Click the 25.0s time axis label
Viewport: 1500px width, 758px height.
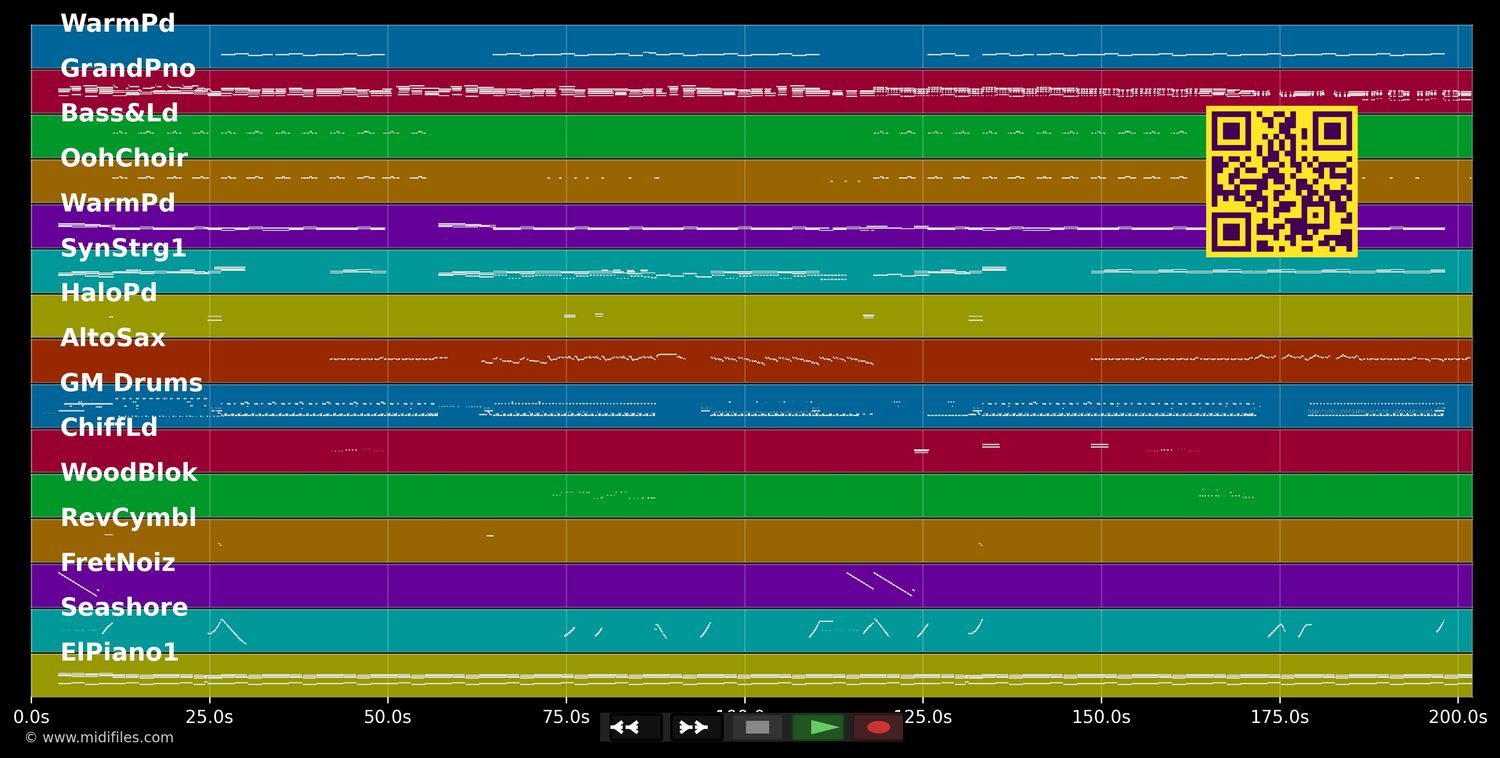pyautogui.click(x=209, y=717)
